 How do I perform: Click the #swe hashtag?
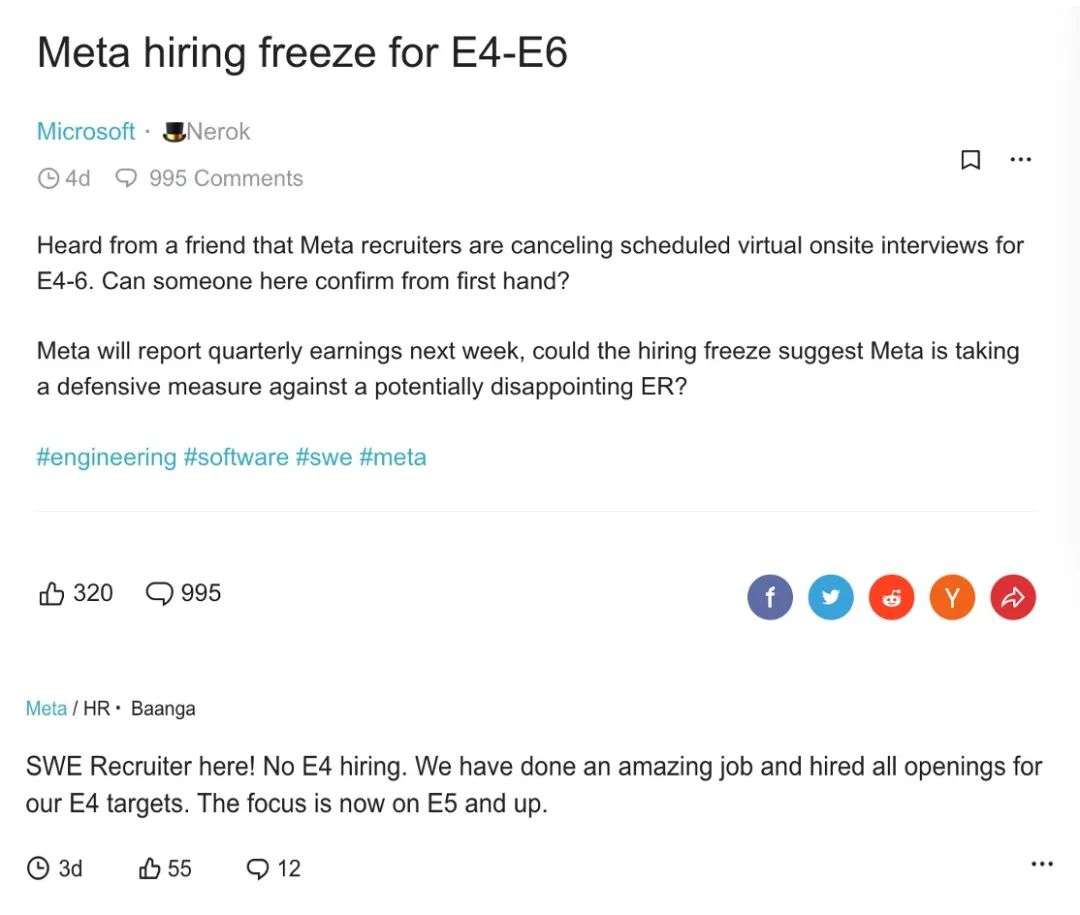click(x=323, y=457)
